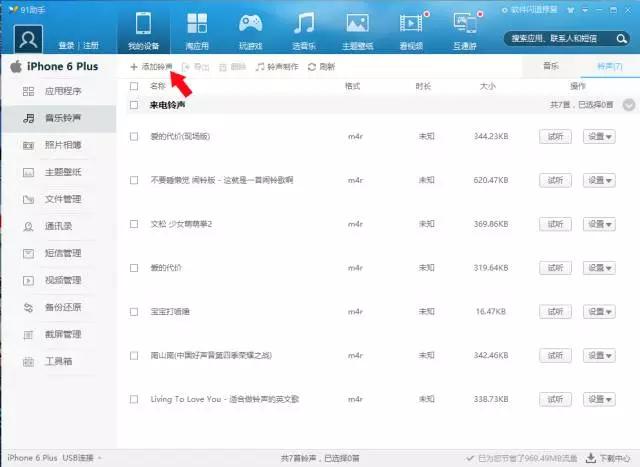This screenshot has height=467, width=640.
Task: Click 试听 preview for Living To Love You
Action: click(x=555, y=399)
